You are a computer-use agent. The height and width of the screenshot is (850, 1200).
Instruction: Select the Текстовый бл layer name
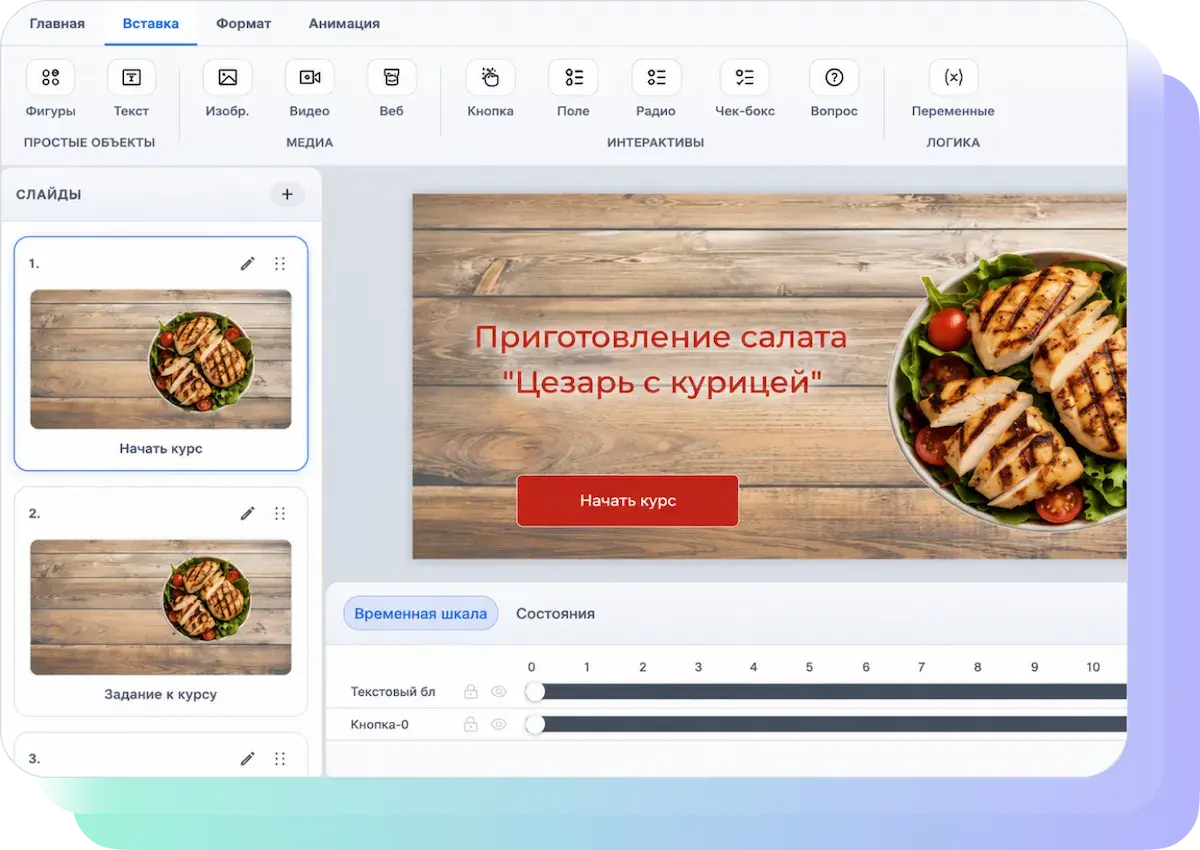tap(393, 691)
